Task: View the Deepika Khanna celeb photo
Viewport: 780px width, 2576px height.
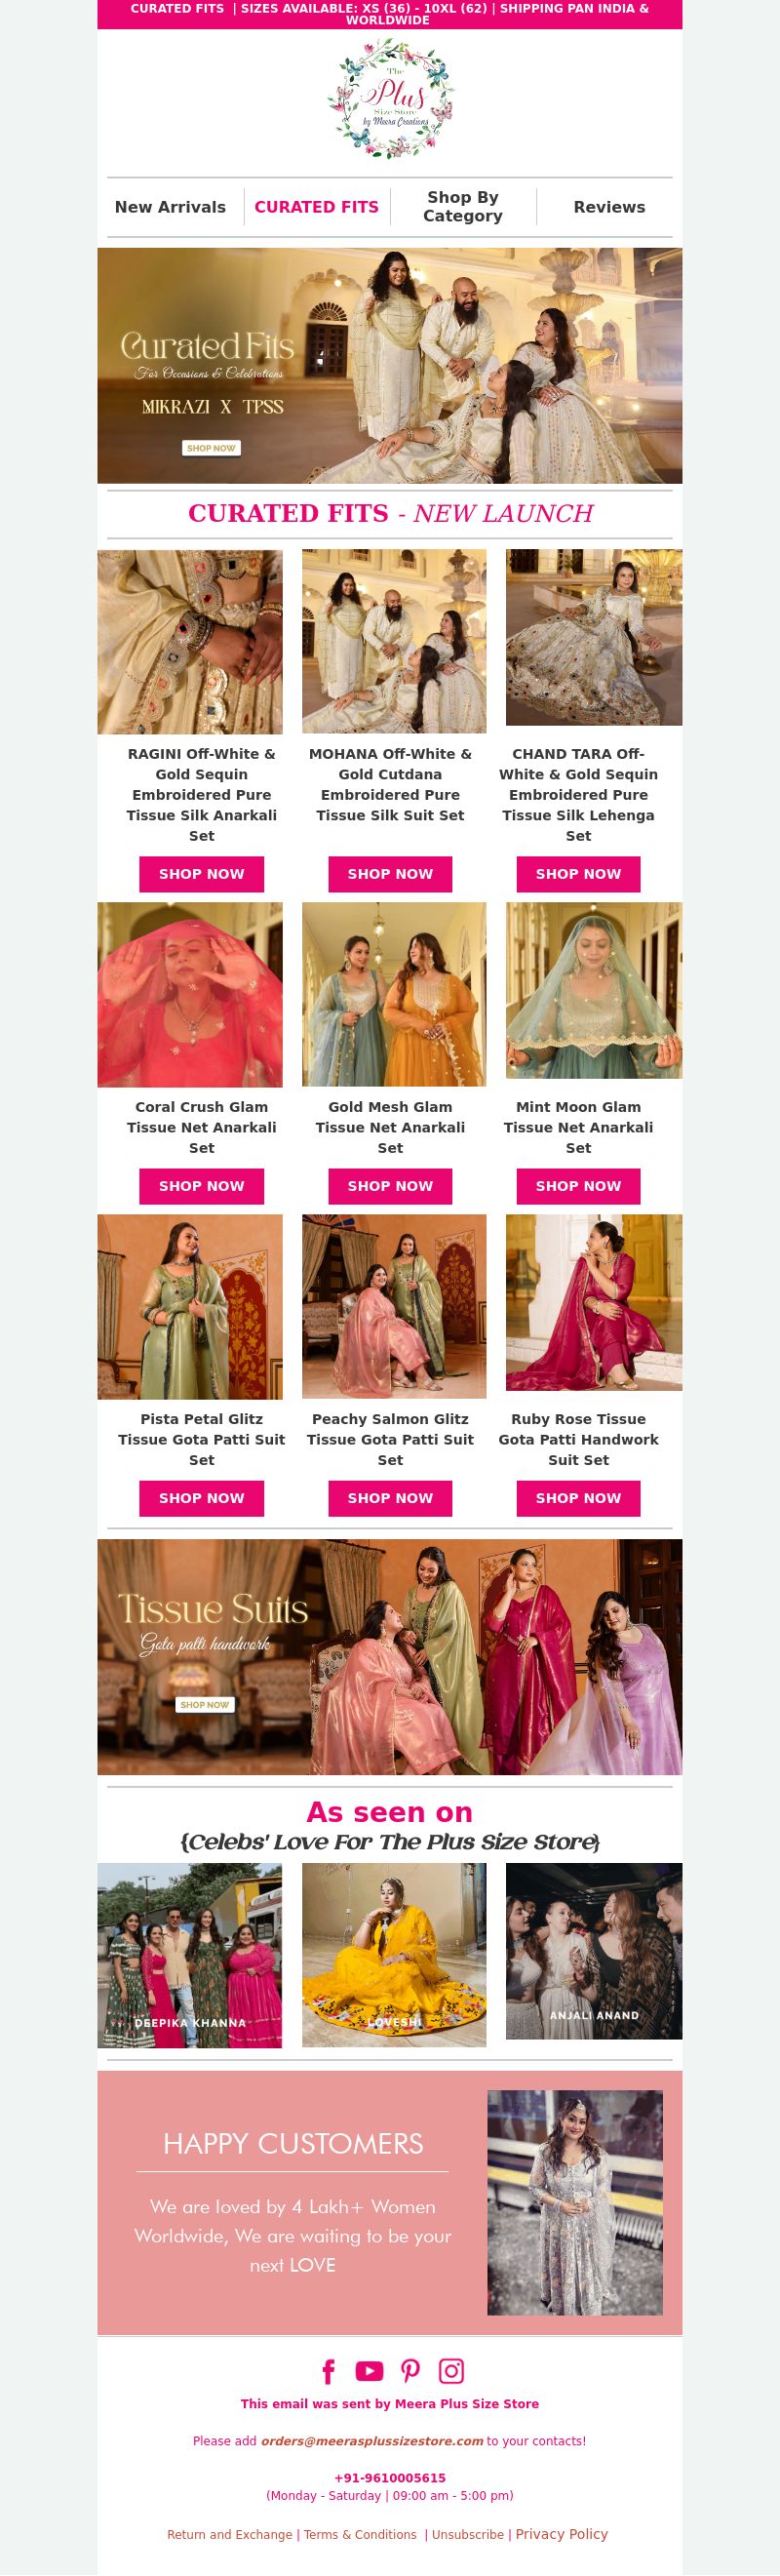Action: coord(190,1955)
